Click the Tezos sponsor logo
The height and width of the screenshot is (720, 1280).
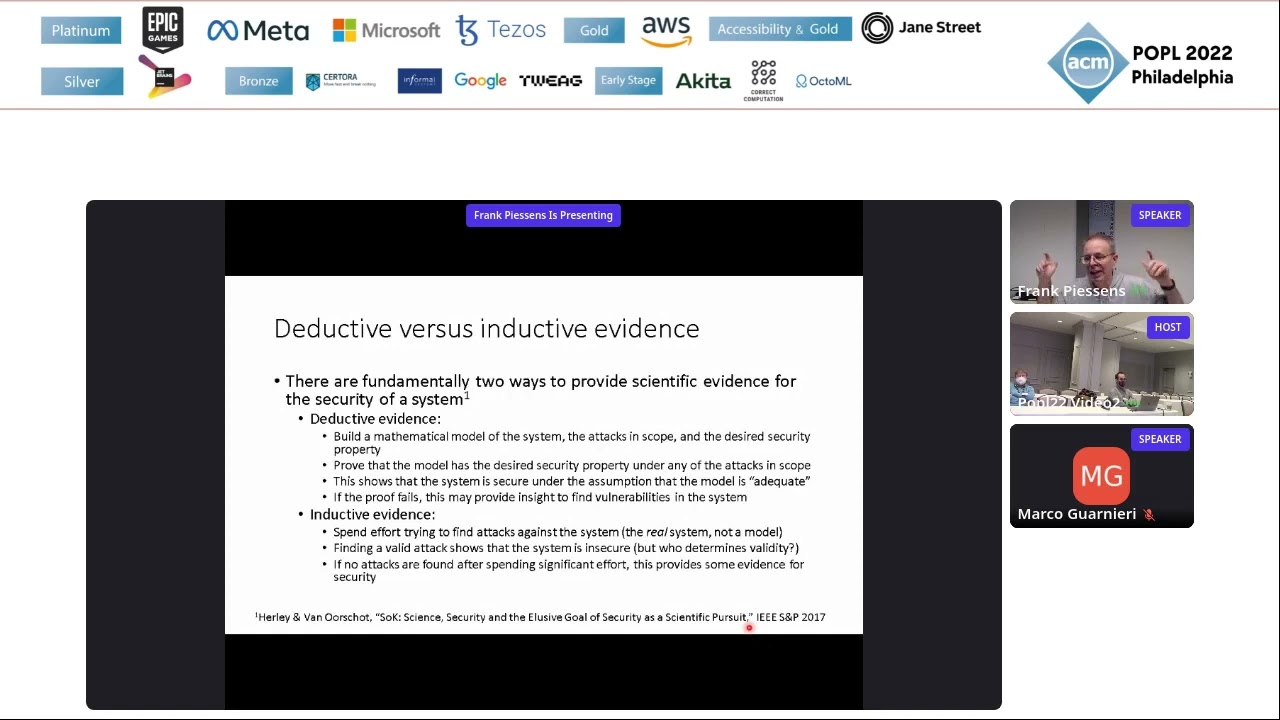pos(500,30)
